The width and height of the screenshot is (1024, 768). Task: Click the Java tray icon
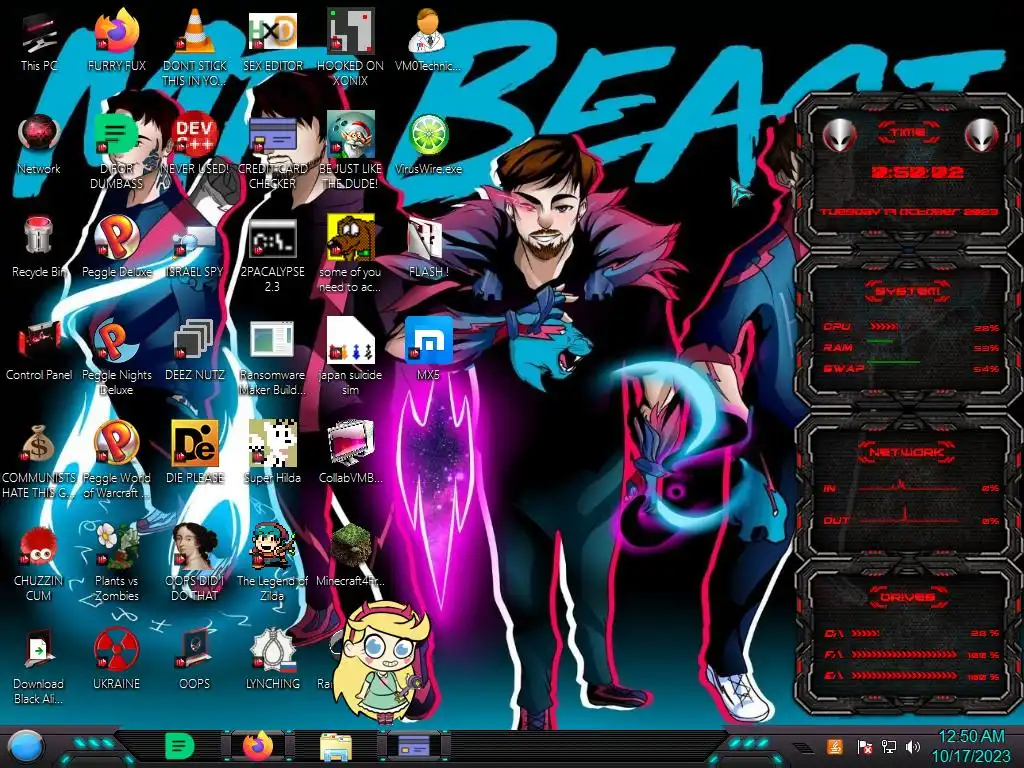[835, 746]
